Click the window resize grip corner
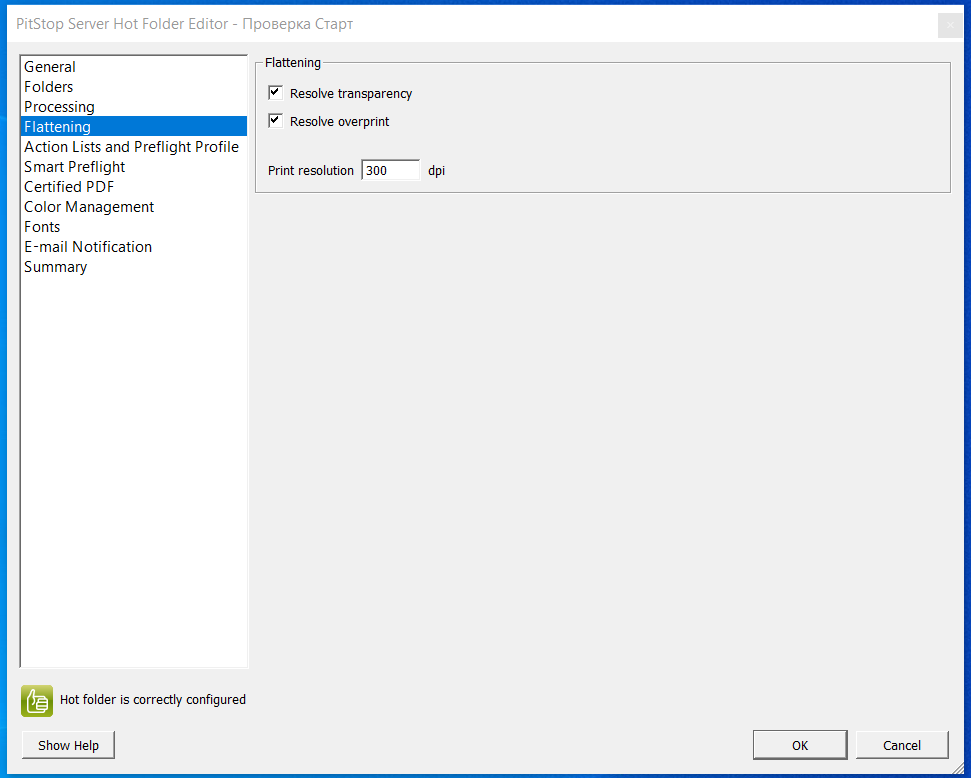 point(957,767)
